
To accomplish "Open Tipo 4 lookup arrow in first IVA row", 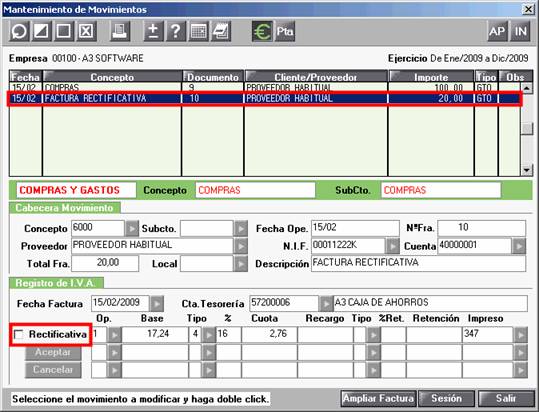I will (208, 335).
